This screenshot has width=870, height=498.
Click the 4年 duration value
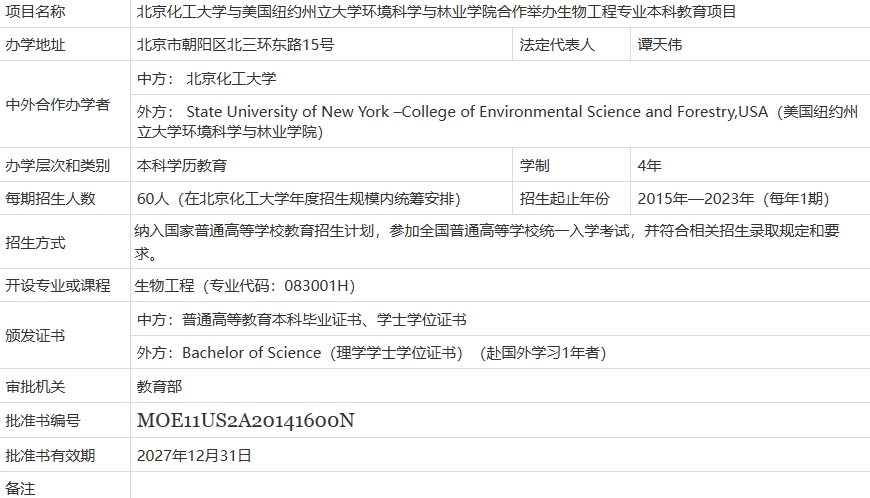(649, 165)
